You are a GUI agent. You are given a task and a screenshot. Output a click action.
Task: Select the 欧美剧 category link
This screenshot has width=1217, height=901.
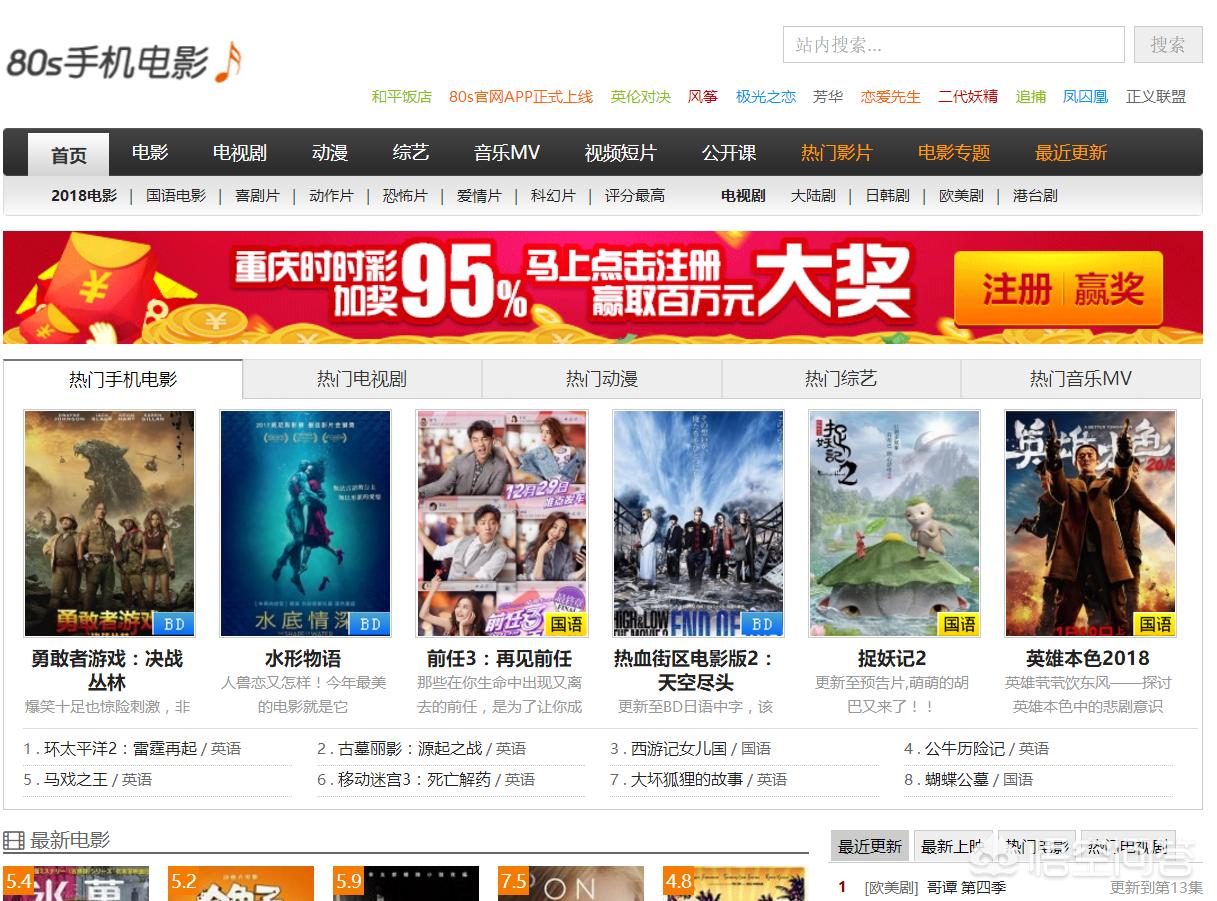pyautogui.click(x=961, y=196)
